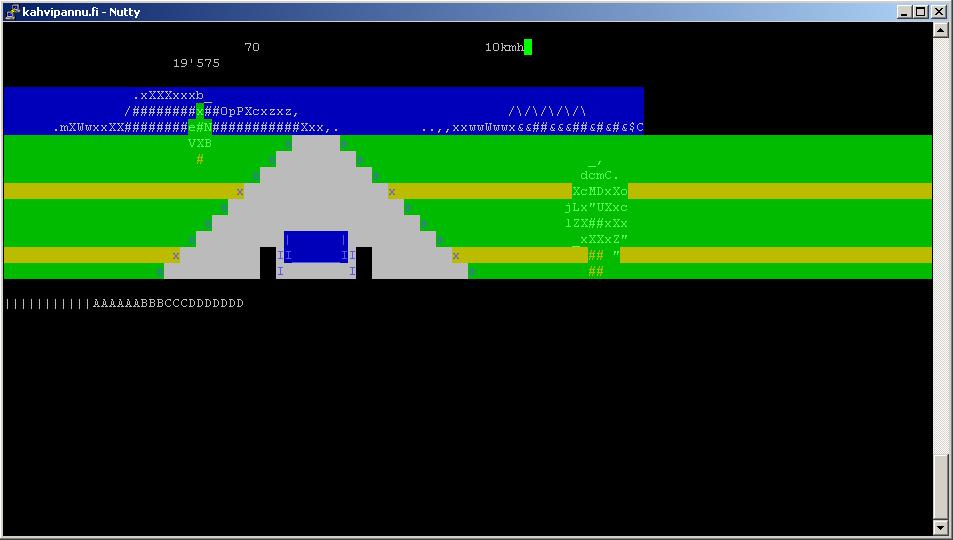The height and width of the screenshot is (540, 953).
Task: Click the '10kmh' speed readout
Action: click(x=504, y=47)
